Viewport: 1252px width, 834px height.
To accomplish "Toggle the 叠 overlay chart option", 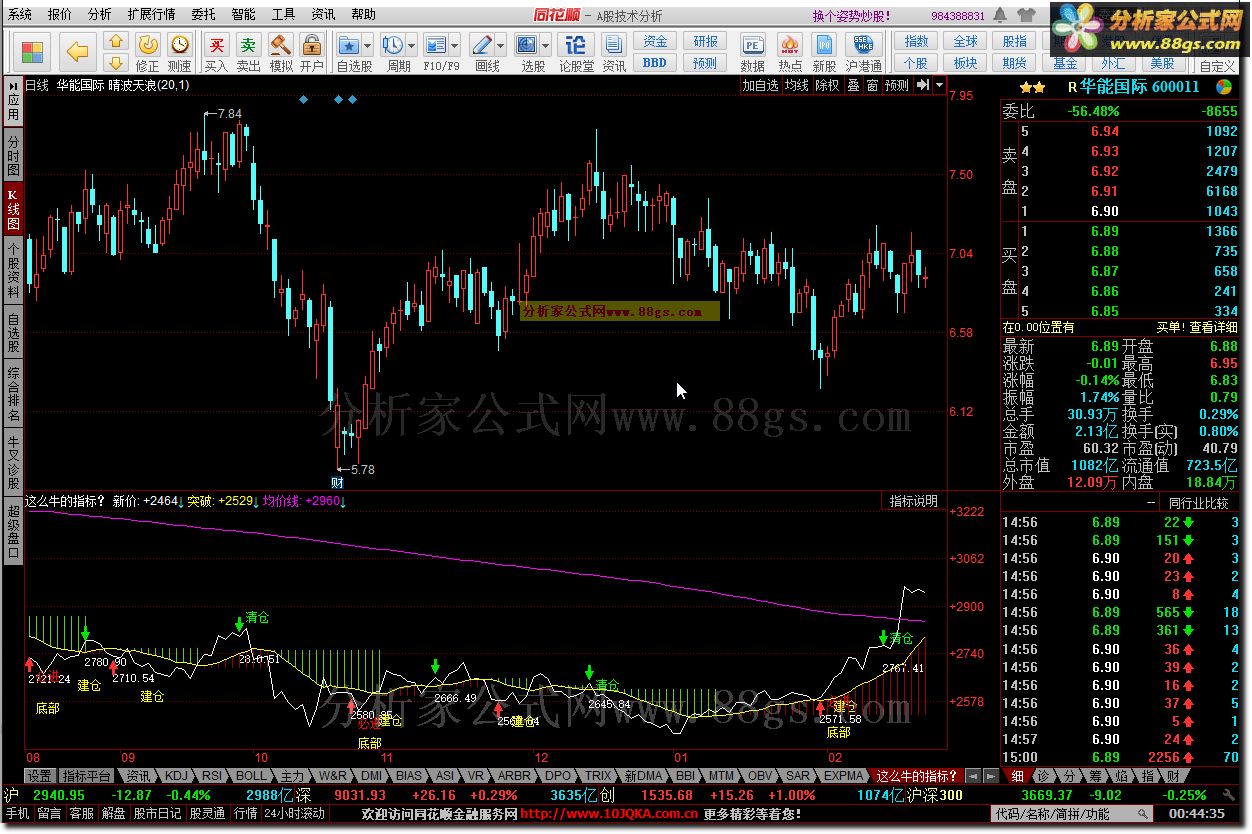I will (853, 86).
